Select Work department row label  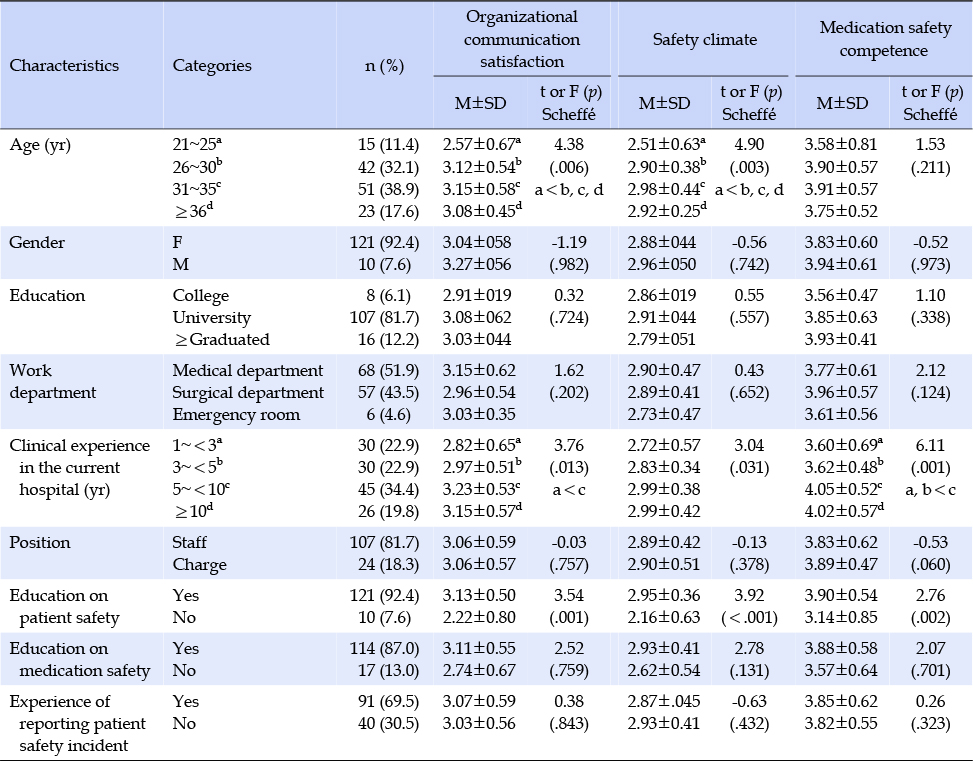(52, 382)
